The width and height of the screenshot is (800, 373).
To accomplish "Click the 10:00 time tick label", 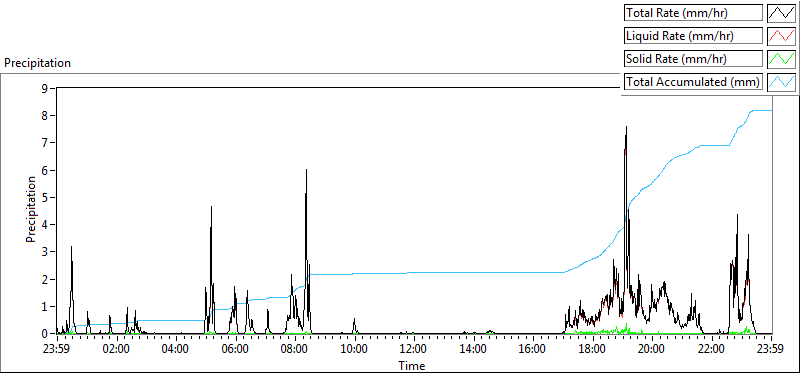I will click(x=355, y=350).
